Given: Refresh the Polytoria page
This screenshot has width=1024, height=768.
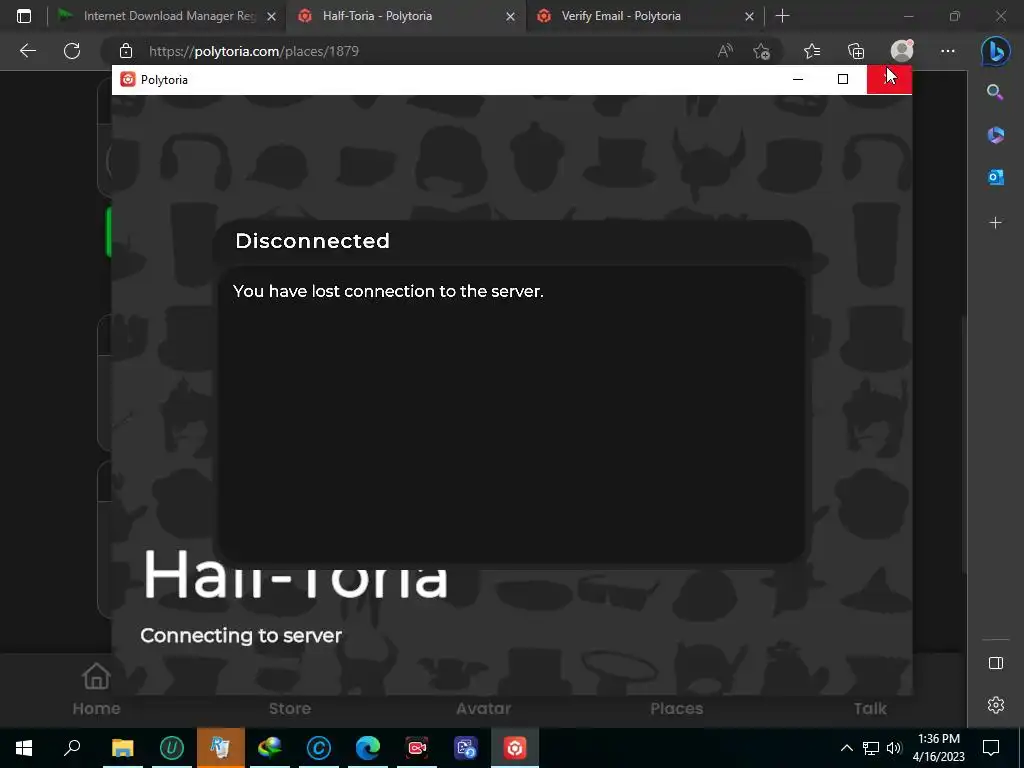Looking at the screenshot, I should pos(72,51).
